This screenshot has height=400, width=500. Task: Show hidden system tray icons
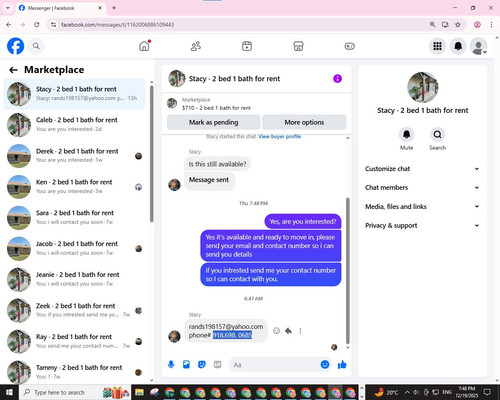coord(407,392)
